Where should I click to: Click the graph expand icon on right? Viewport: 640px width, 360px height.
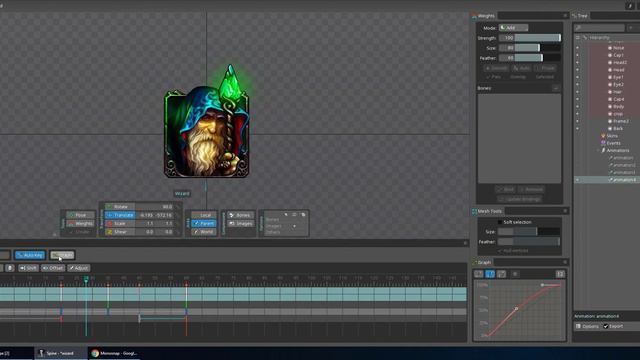pos(560,274)
